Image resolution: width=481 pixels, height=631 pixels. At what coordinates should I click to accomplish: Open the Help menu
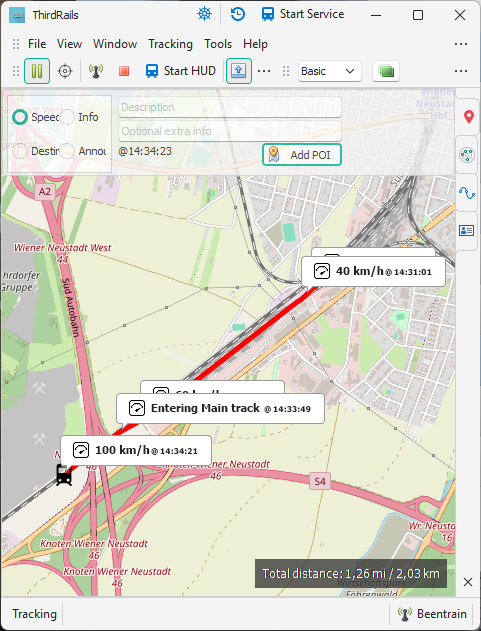pos(255,44)
